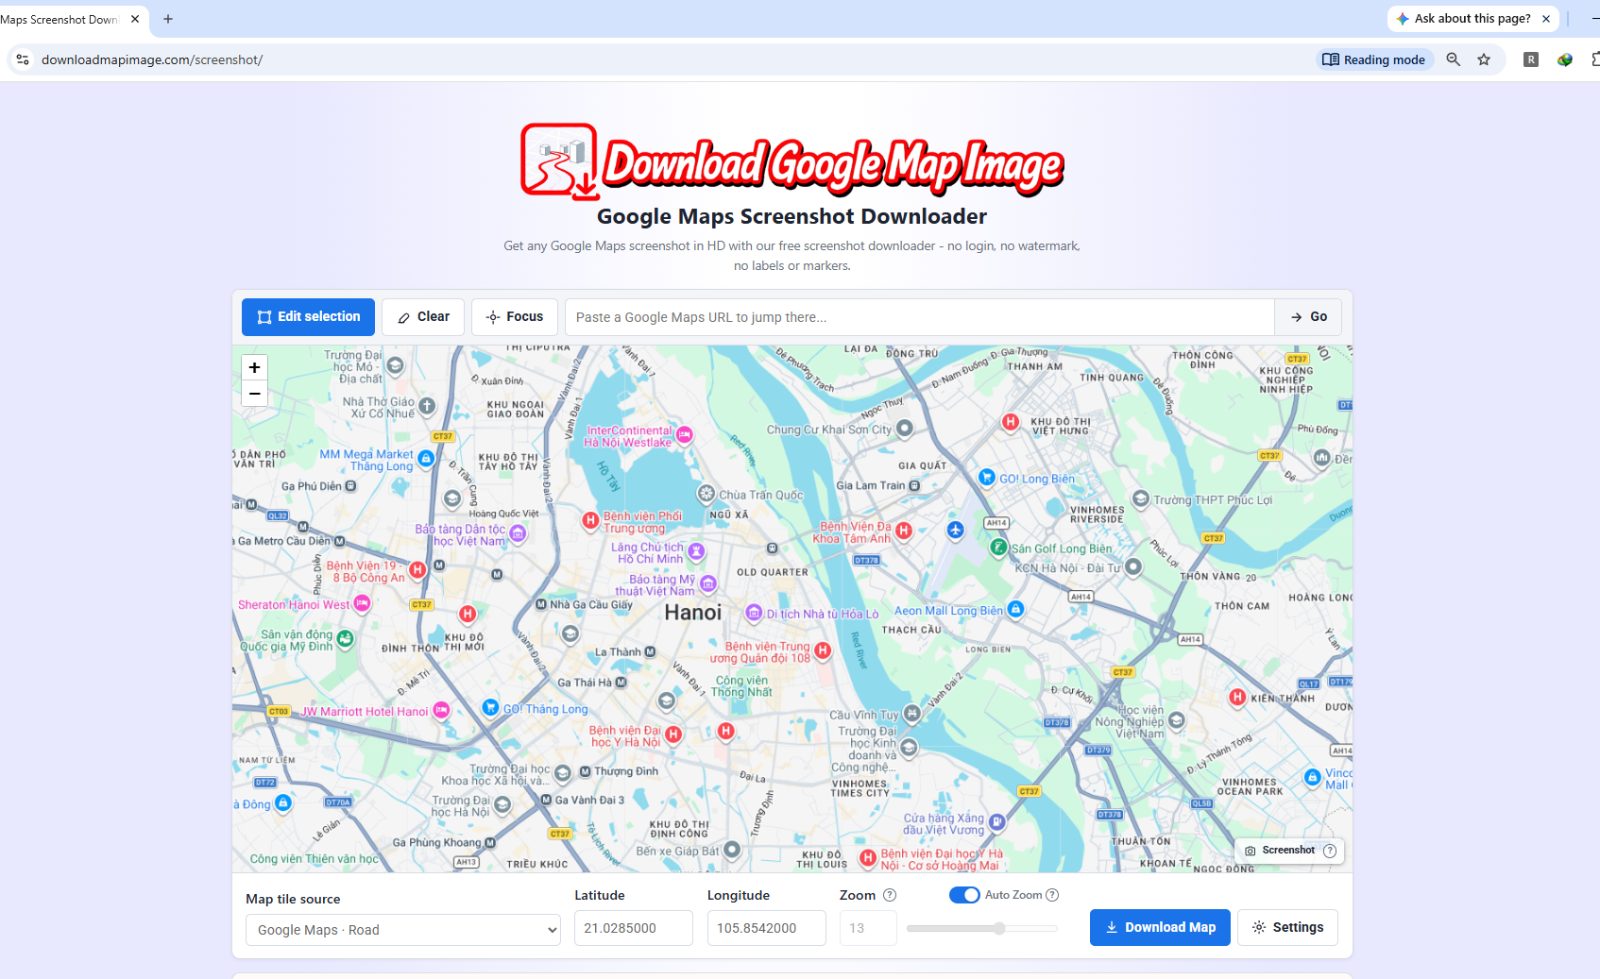Click the Chùa Trấn Quốc temple marker
The image size is (1600, 979).
706,494
